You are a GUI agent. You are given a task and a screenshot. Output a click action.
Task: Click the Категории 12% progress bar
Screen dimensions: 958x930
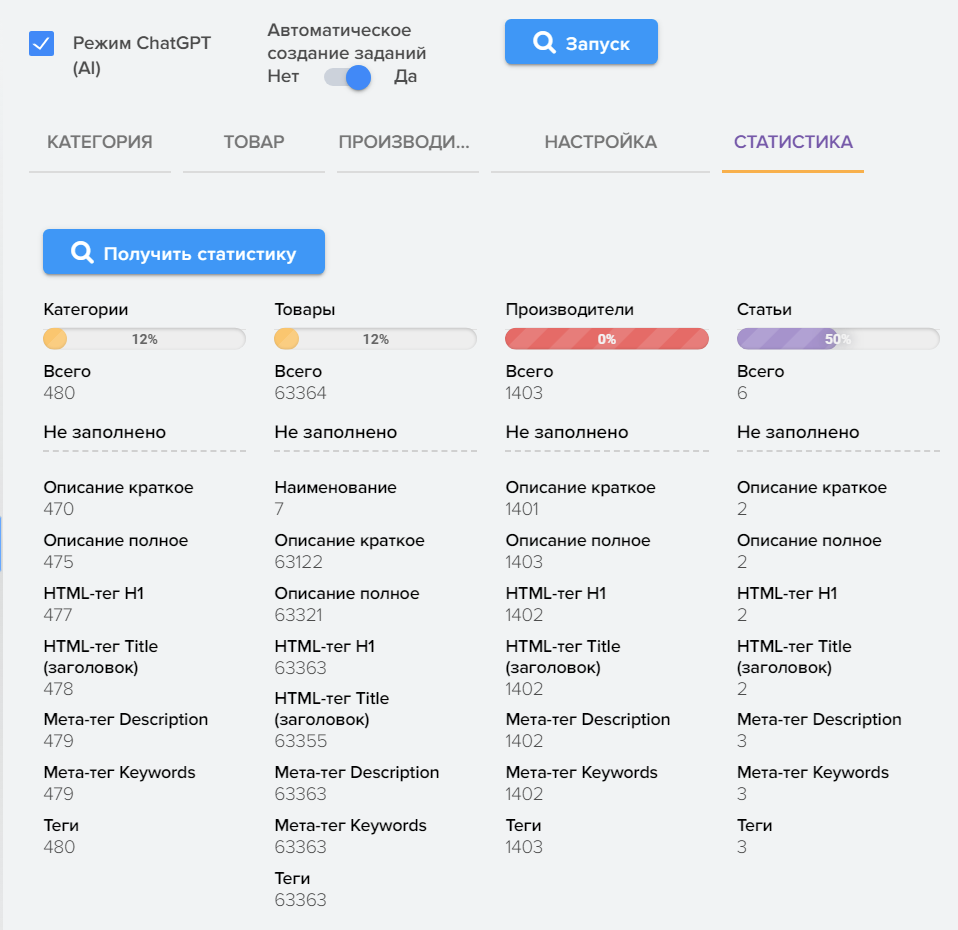pos(144,339)
